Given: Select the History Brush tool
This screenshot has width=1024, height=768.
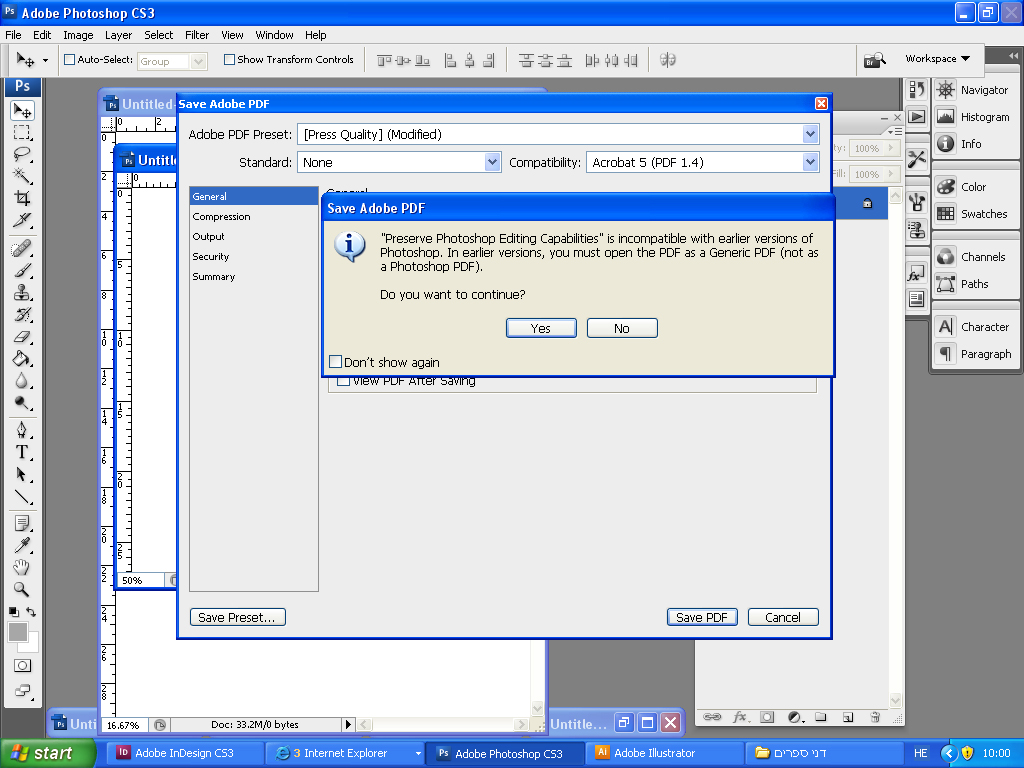Looking at the screenshot, I should tap(22, 315).
